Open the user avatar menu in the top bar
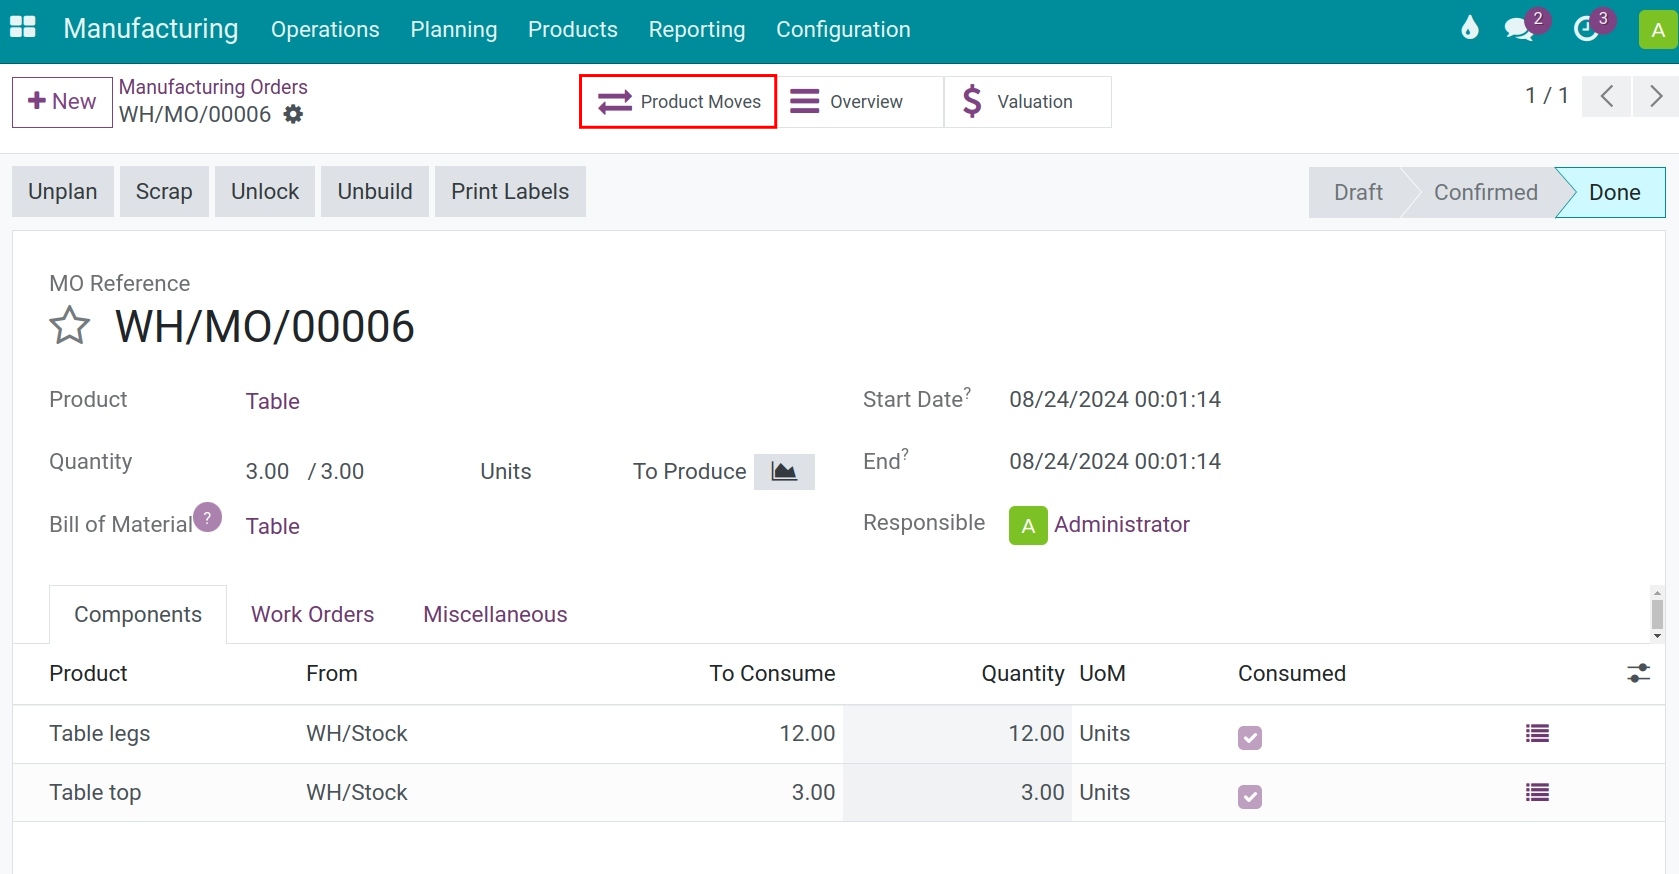This screenshot has width=1679, height=874. point(1657,29)
